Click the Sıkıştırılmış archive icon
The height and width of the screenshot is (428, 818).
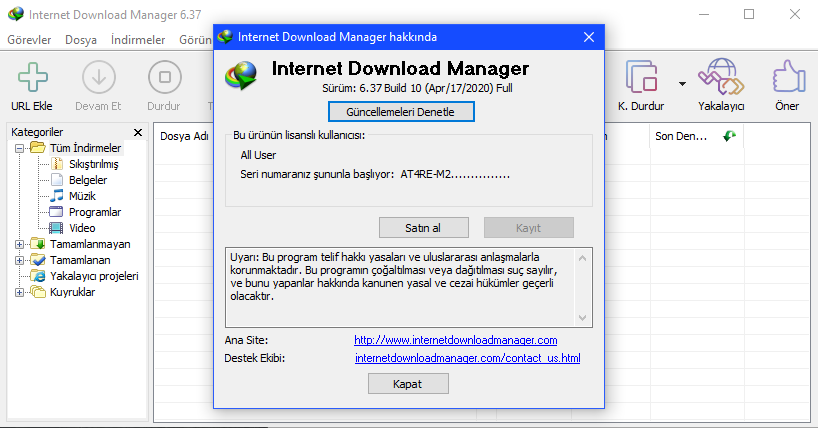[57, 164]
